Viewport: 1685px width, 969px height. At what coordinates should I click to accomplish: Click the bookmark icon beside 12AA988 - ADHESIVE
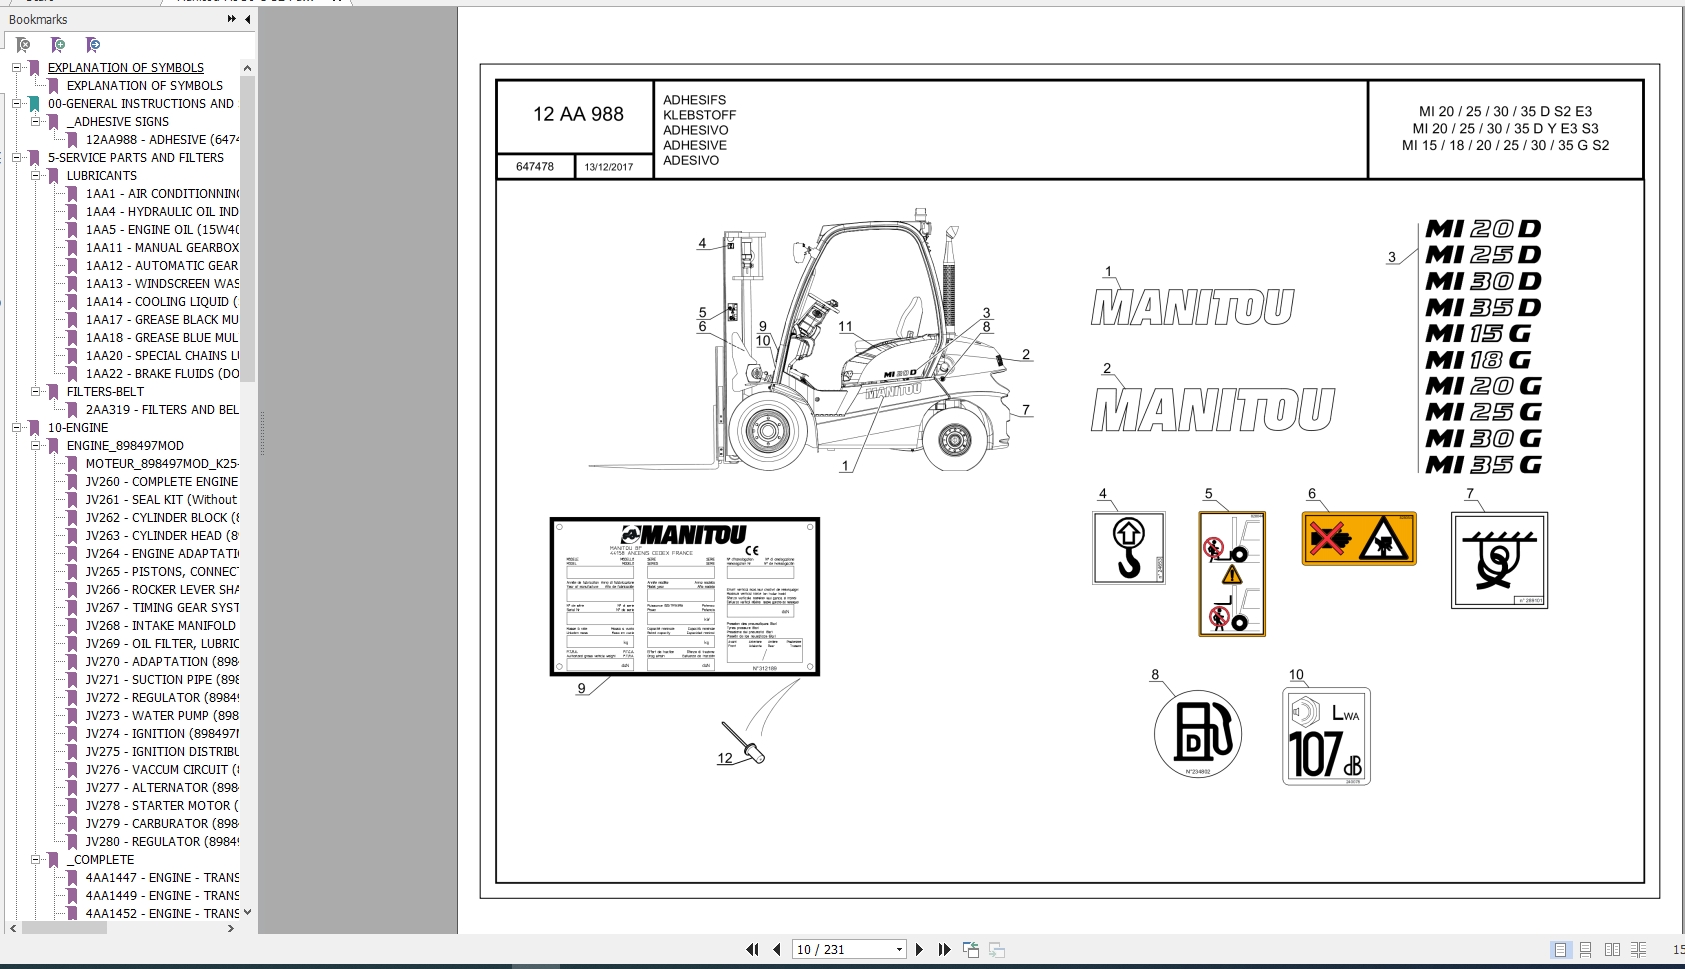click(72, 140)
